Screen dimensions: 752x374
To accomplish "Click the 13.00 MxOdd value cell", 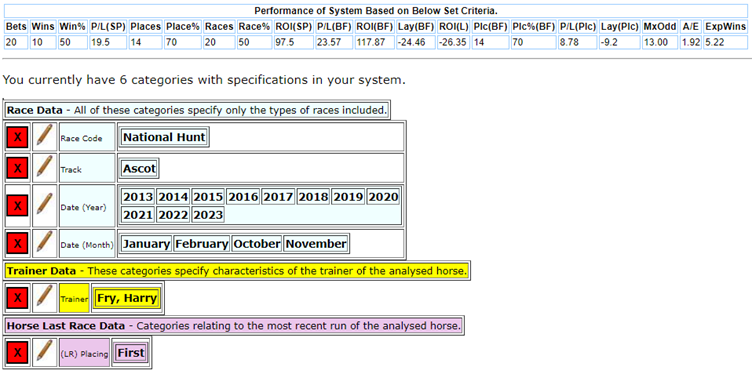I will click(660, 42).
